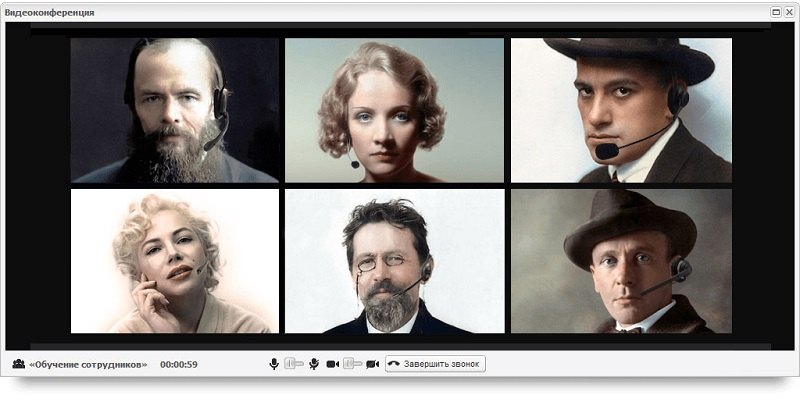The width and height of the screenshot is (800, 409).
Task: Select video of man in brown fedora
Action: 621,261
